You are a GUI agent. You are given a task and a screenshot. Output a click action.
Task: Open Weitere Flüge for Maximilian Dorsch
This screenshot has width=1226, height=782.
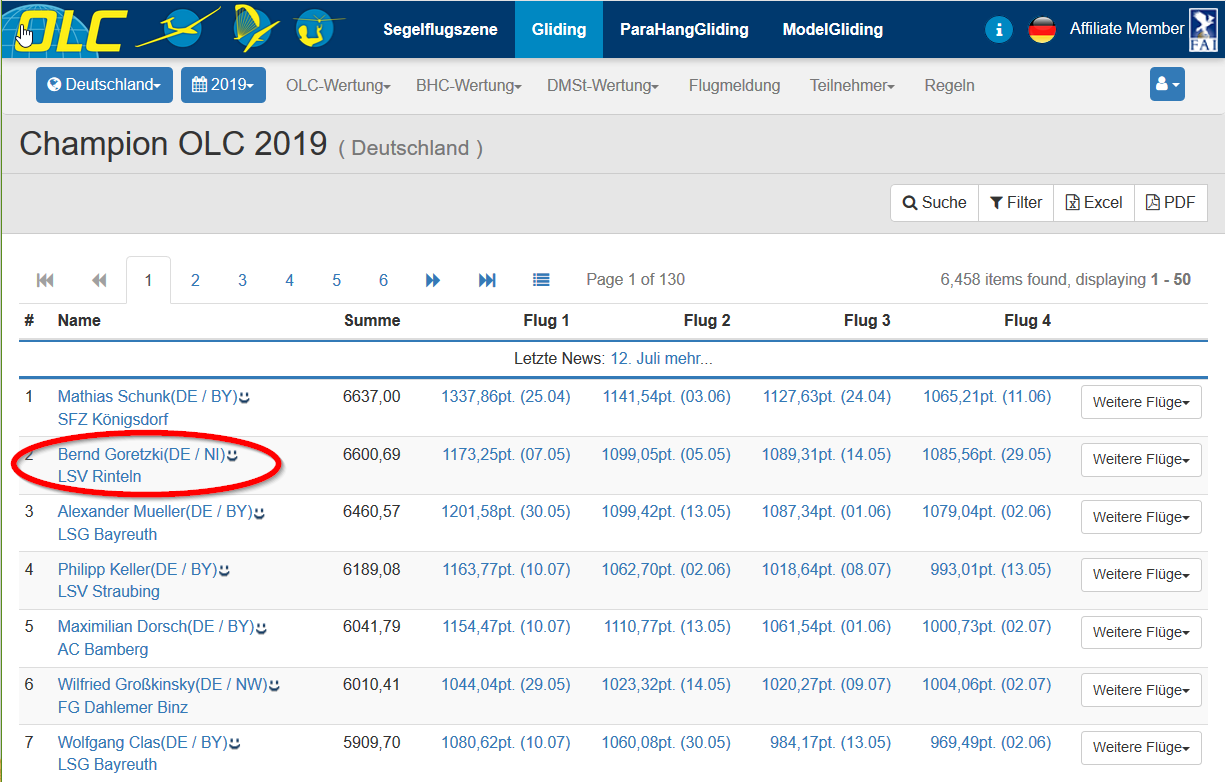point(1141,632)
